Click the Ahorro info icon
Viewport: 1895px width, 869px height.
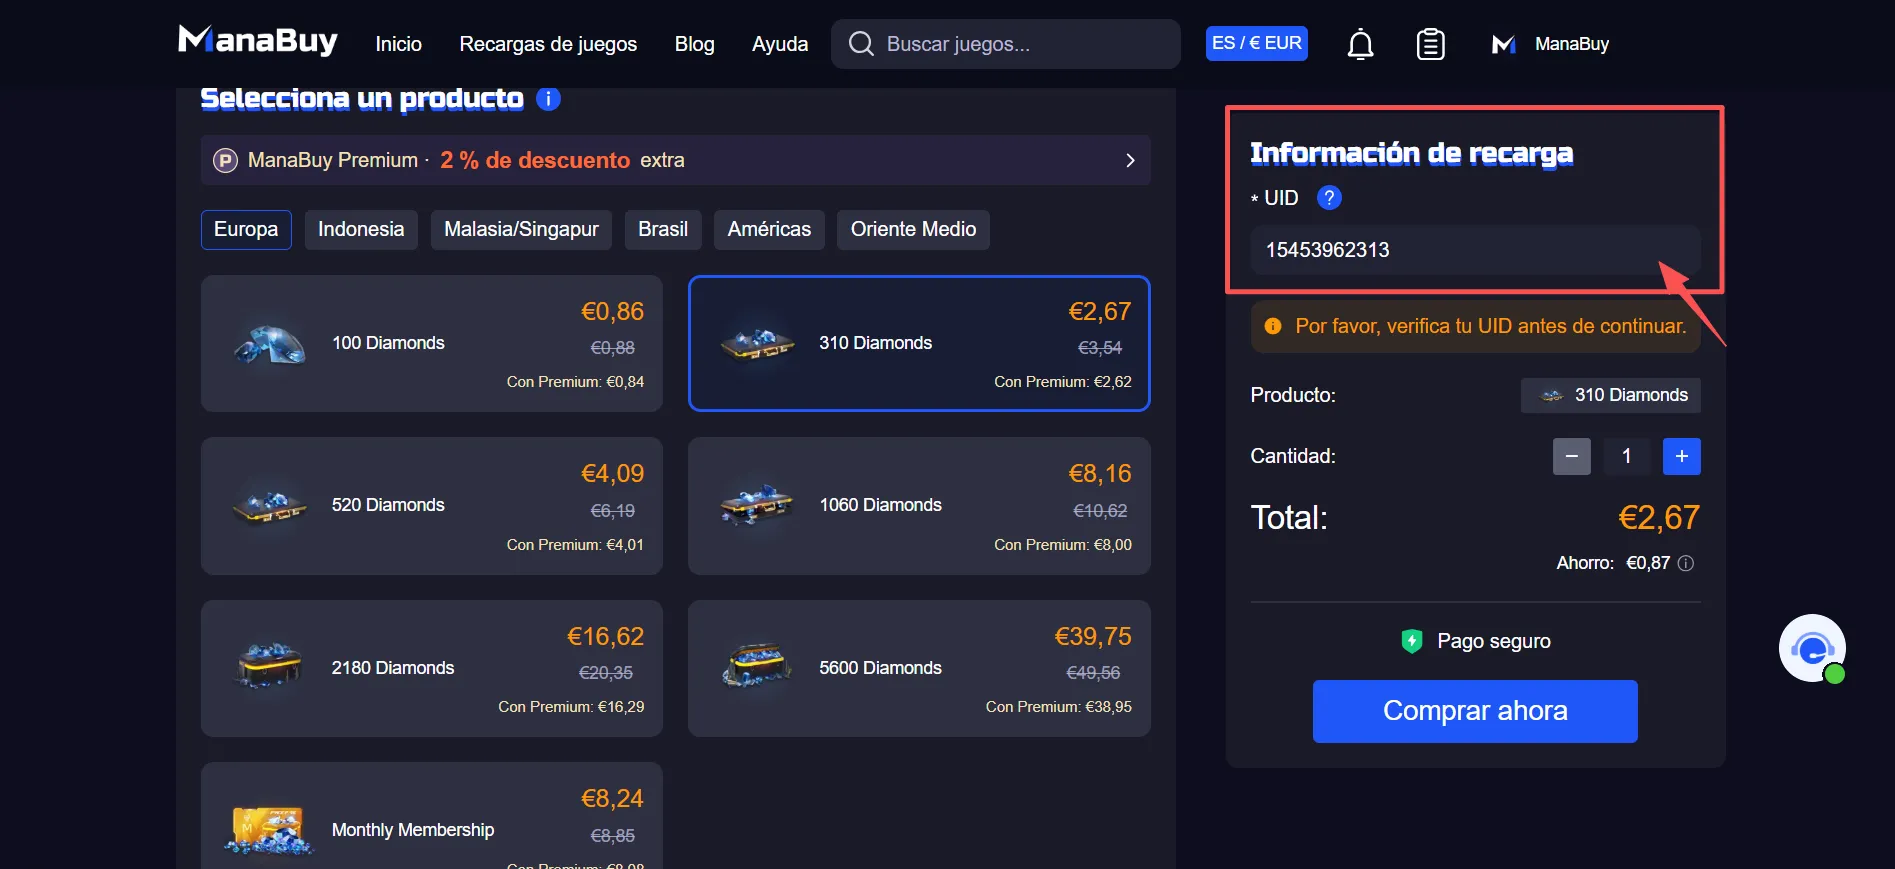pyautogui.click(x=1686, y=563)
